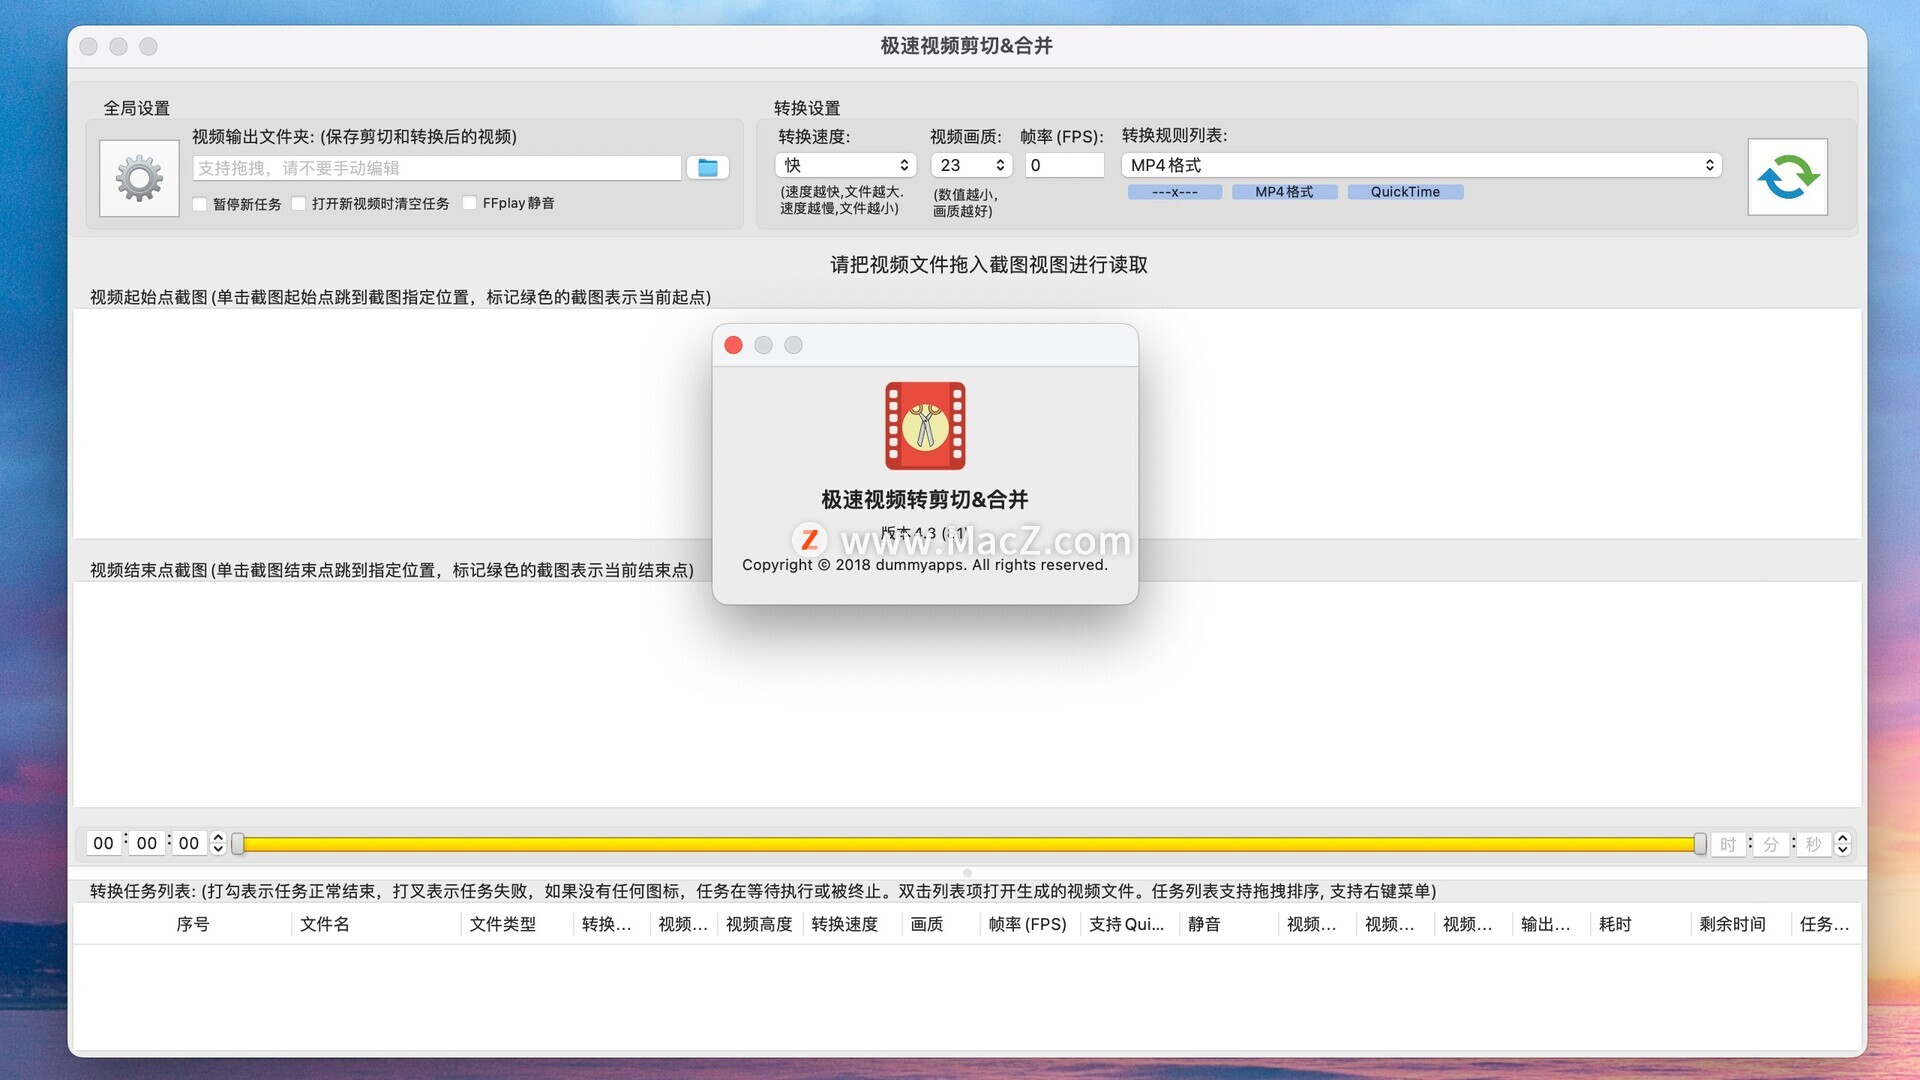Click the end time stepper arrows
Viewport: 1920px width, 1080px height.
click(1843, 844)
